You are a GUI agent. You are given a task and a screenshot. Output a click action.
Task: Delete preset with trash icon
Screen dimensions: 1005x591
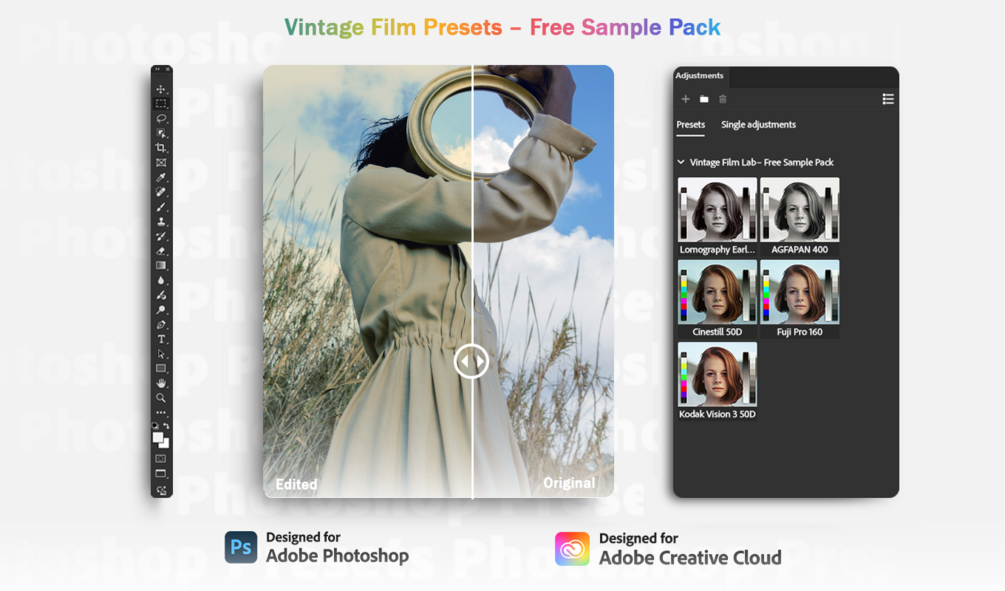pos(723,99)
